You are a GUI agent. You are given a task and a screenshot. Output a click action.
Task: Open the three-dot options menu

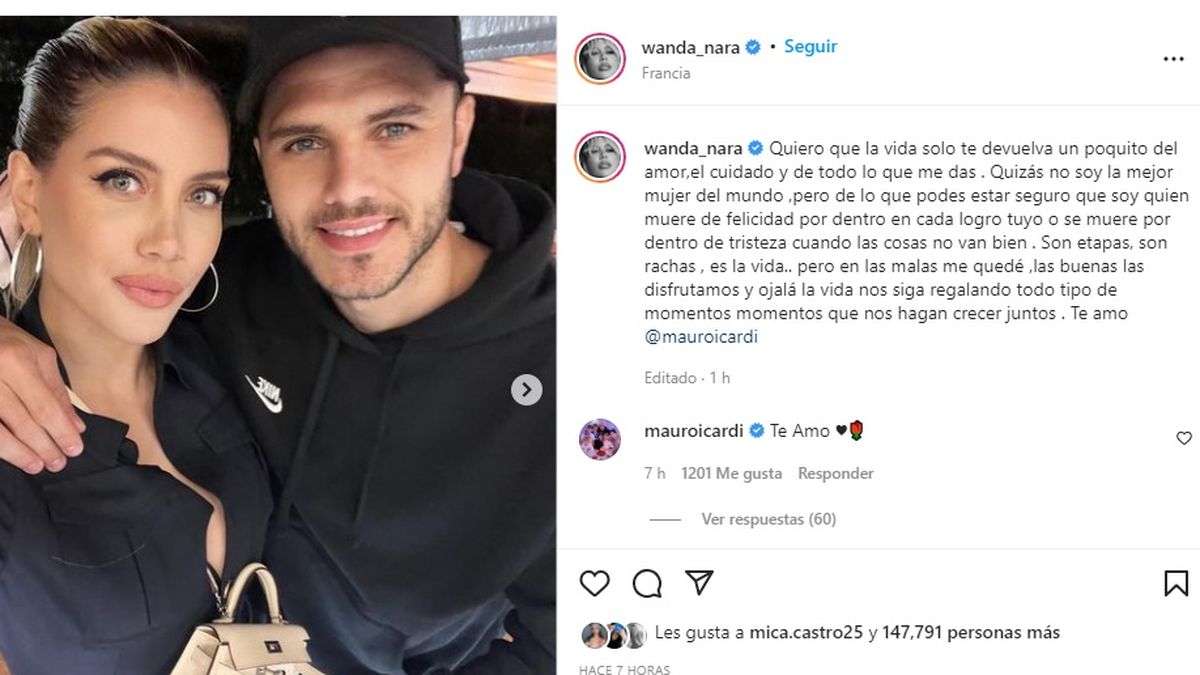click(x=1173, y=59)
